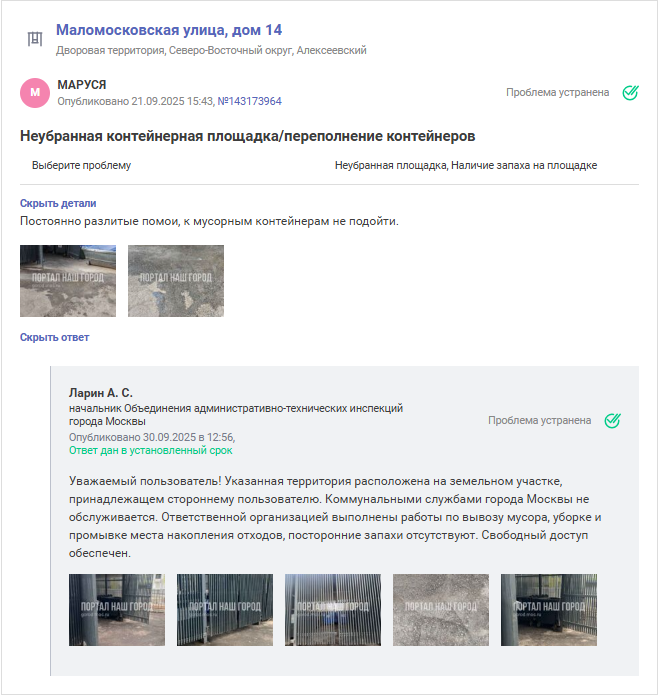Open Маломосковская улица, дом 14 link
This screenshot has height=699, width=659.
169,30
